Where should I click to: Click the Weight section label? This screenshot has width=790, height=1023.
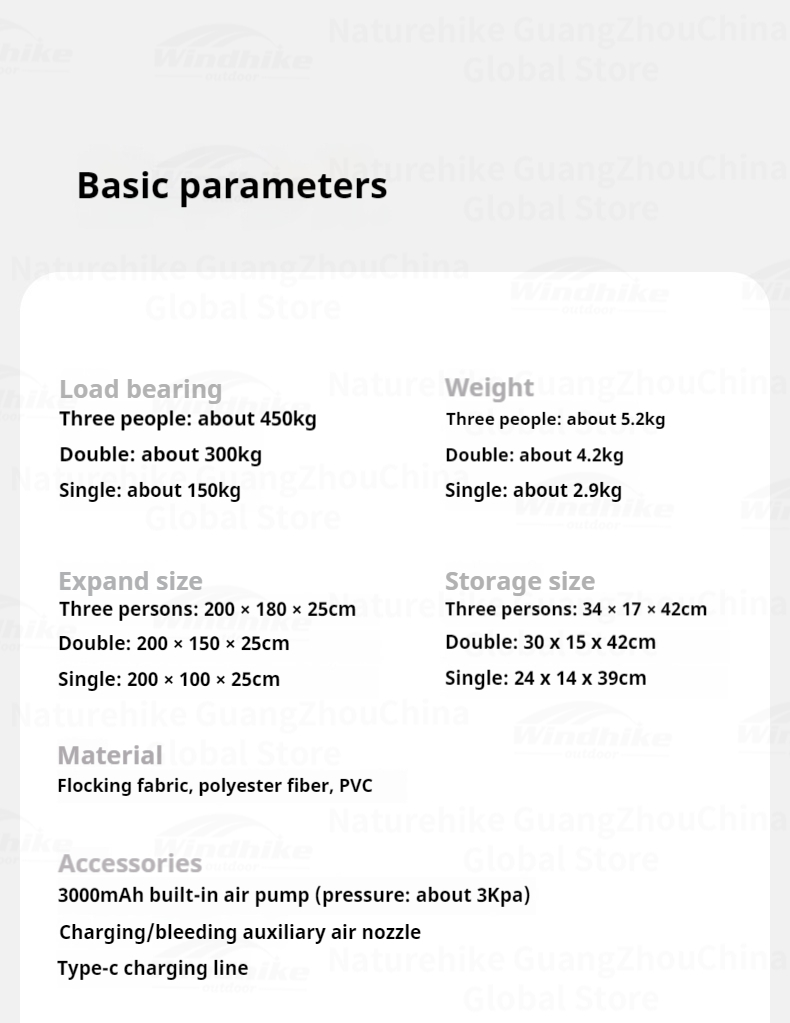pos(489,388)
